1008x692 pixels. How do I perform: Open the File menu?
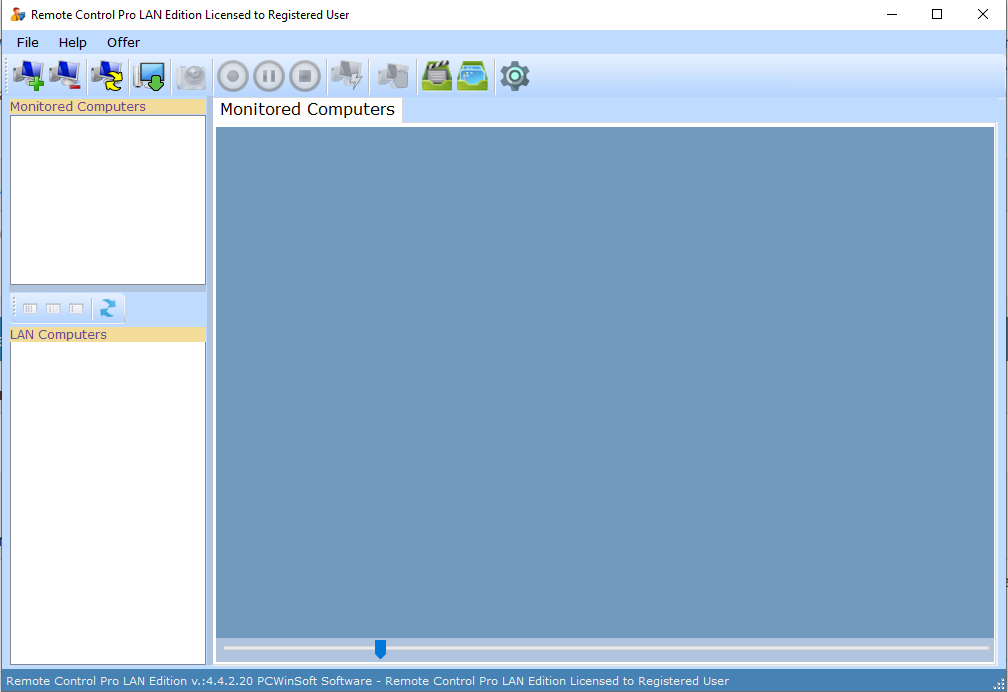[28, 42]
